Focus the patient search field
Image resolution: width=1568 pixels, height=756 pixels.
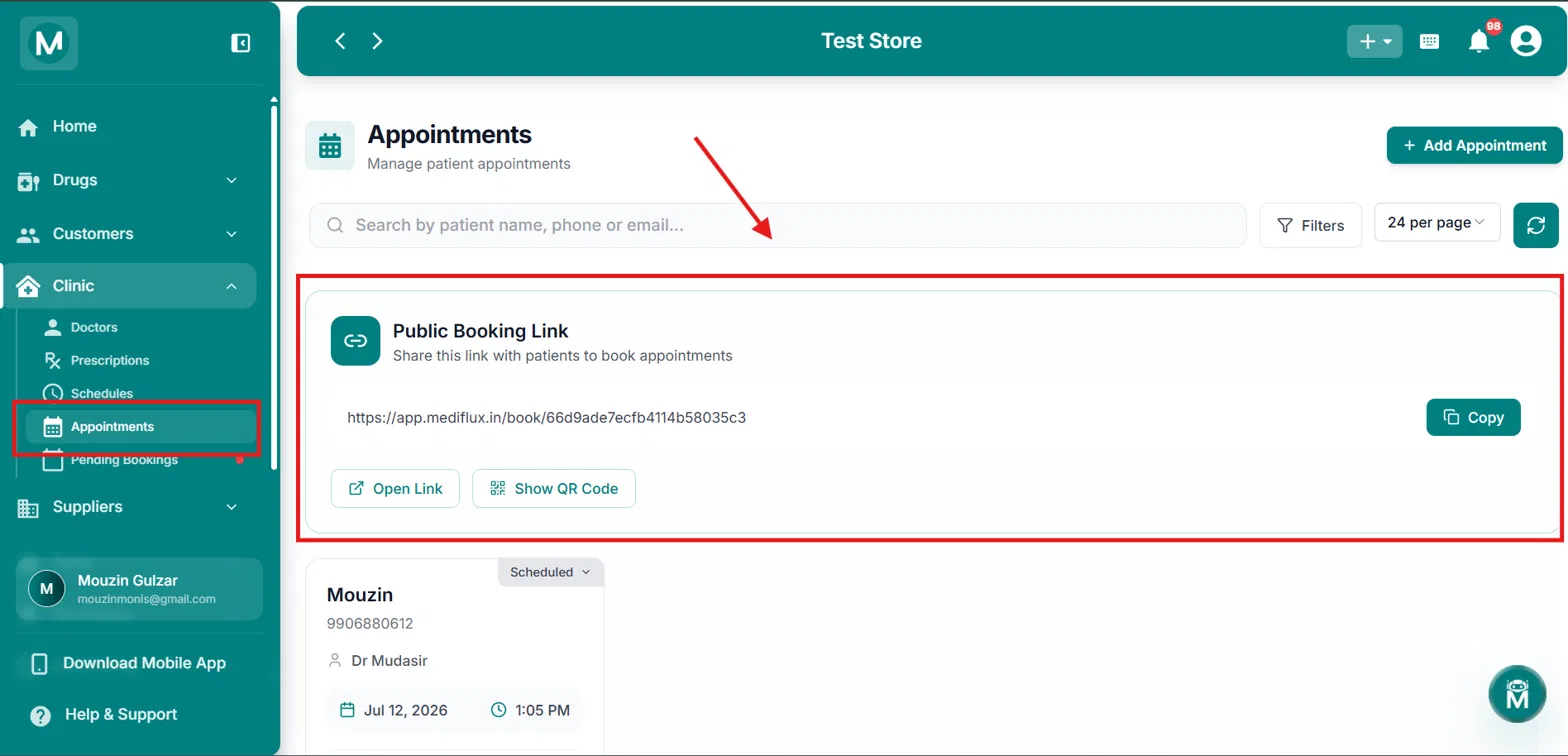[x=778, y=225]
